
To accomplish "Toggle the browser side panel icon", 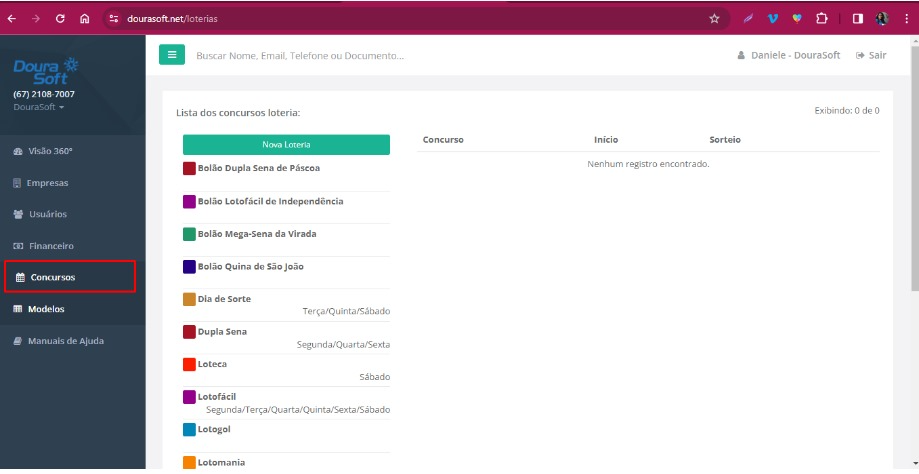I will (857, 18).
